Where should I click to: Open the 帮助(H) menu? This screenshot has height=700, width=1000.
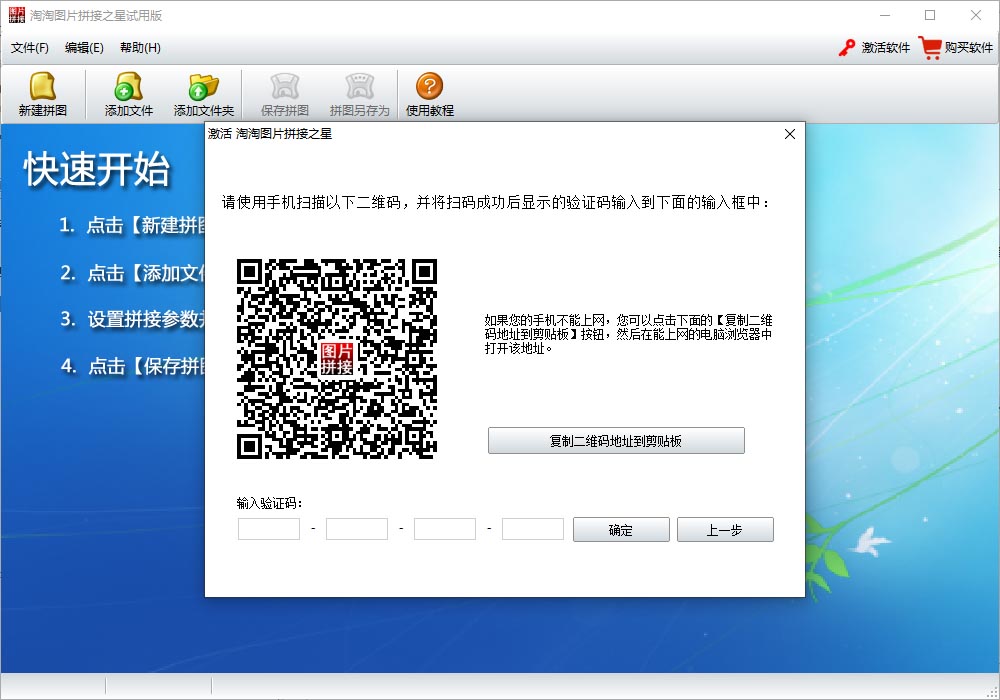tap(140, 48)
